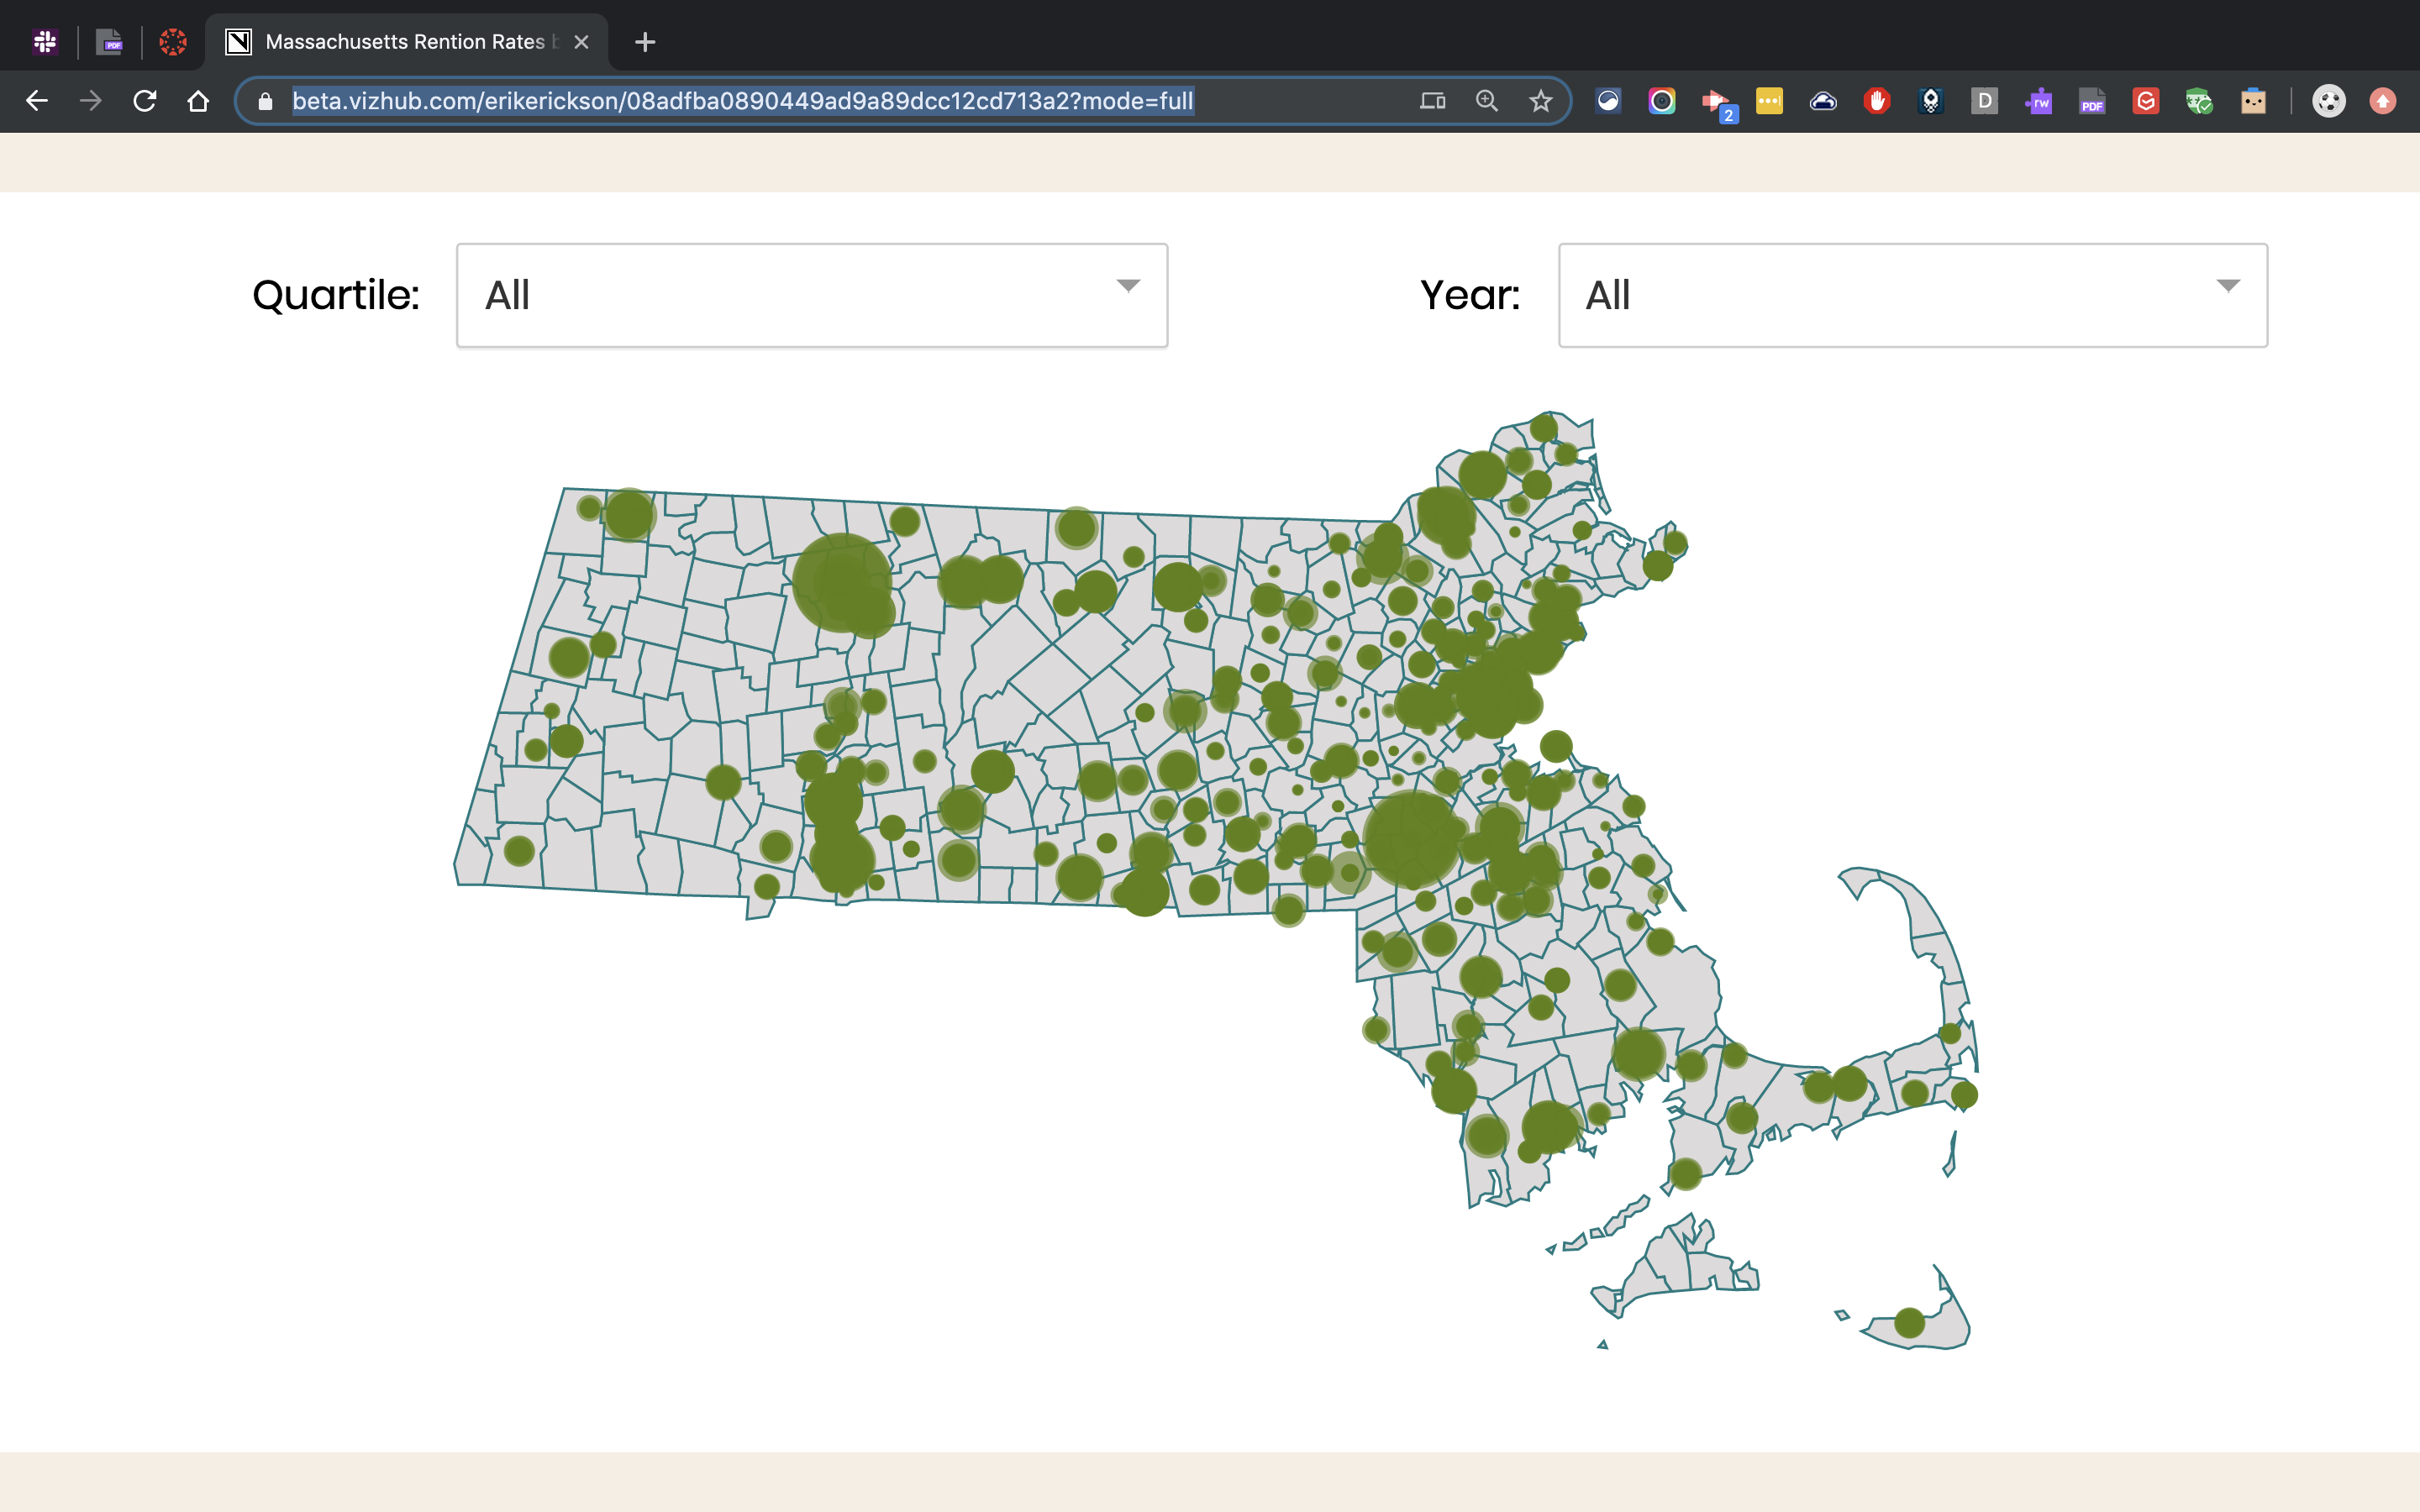Open the browser home page

coord(198,101)
